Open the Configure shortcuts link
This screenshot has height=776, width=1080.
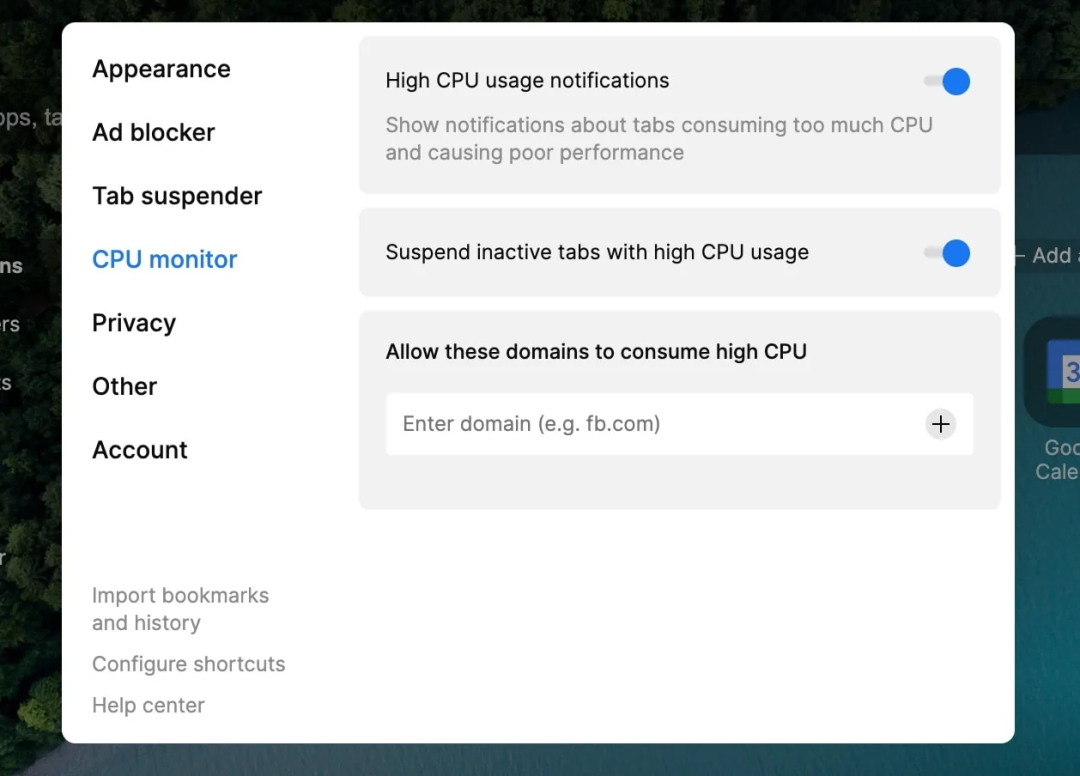click(189, 664)
